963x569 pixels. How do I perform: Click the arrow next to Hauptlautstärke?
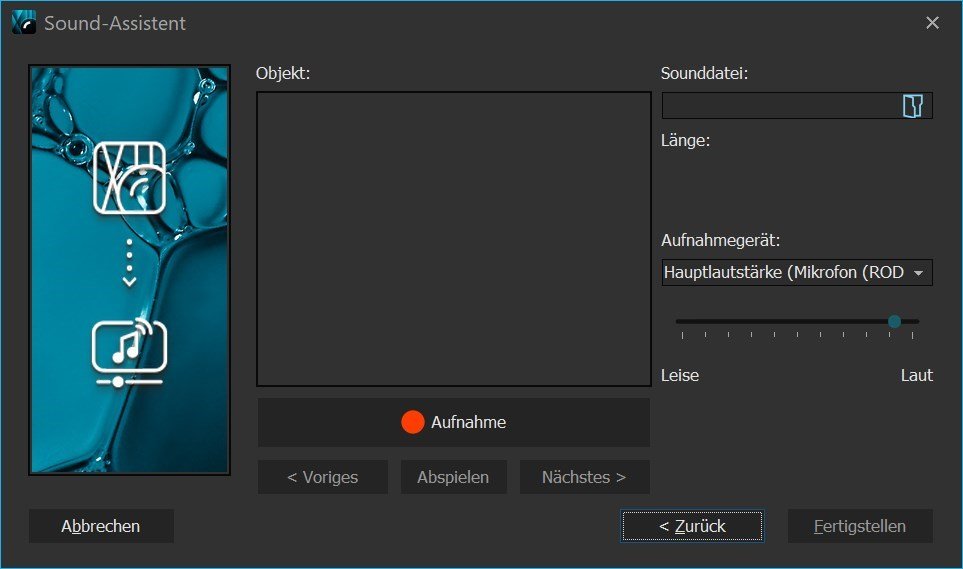(918, 273)
